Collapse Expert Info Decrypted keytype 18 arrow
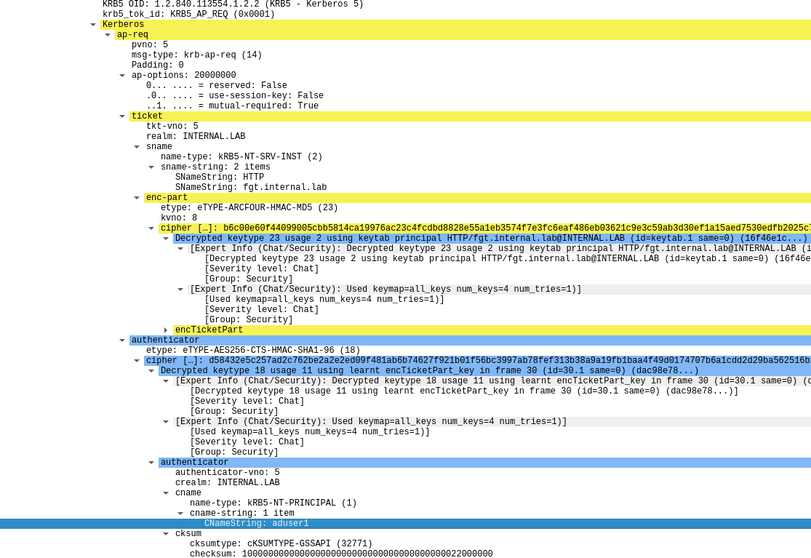Viewport: 811px width, 558px height. coord(166,381)
